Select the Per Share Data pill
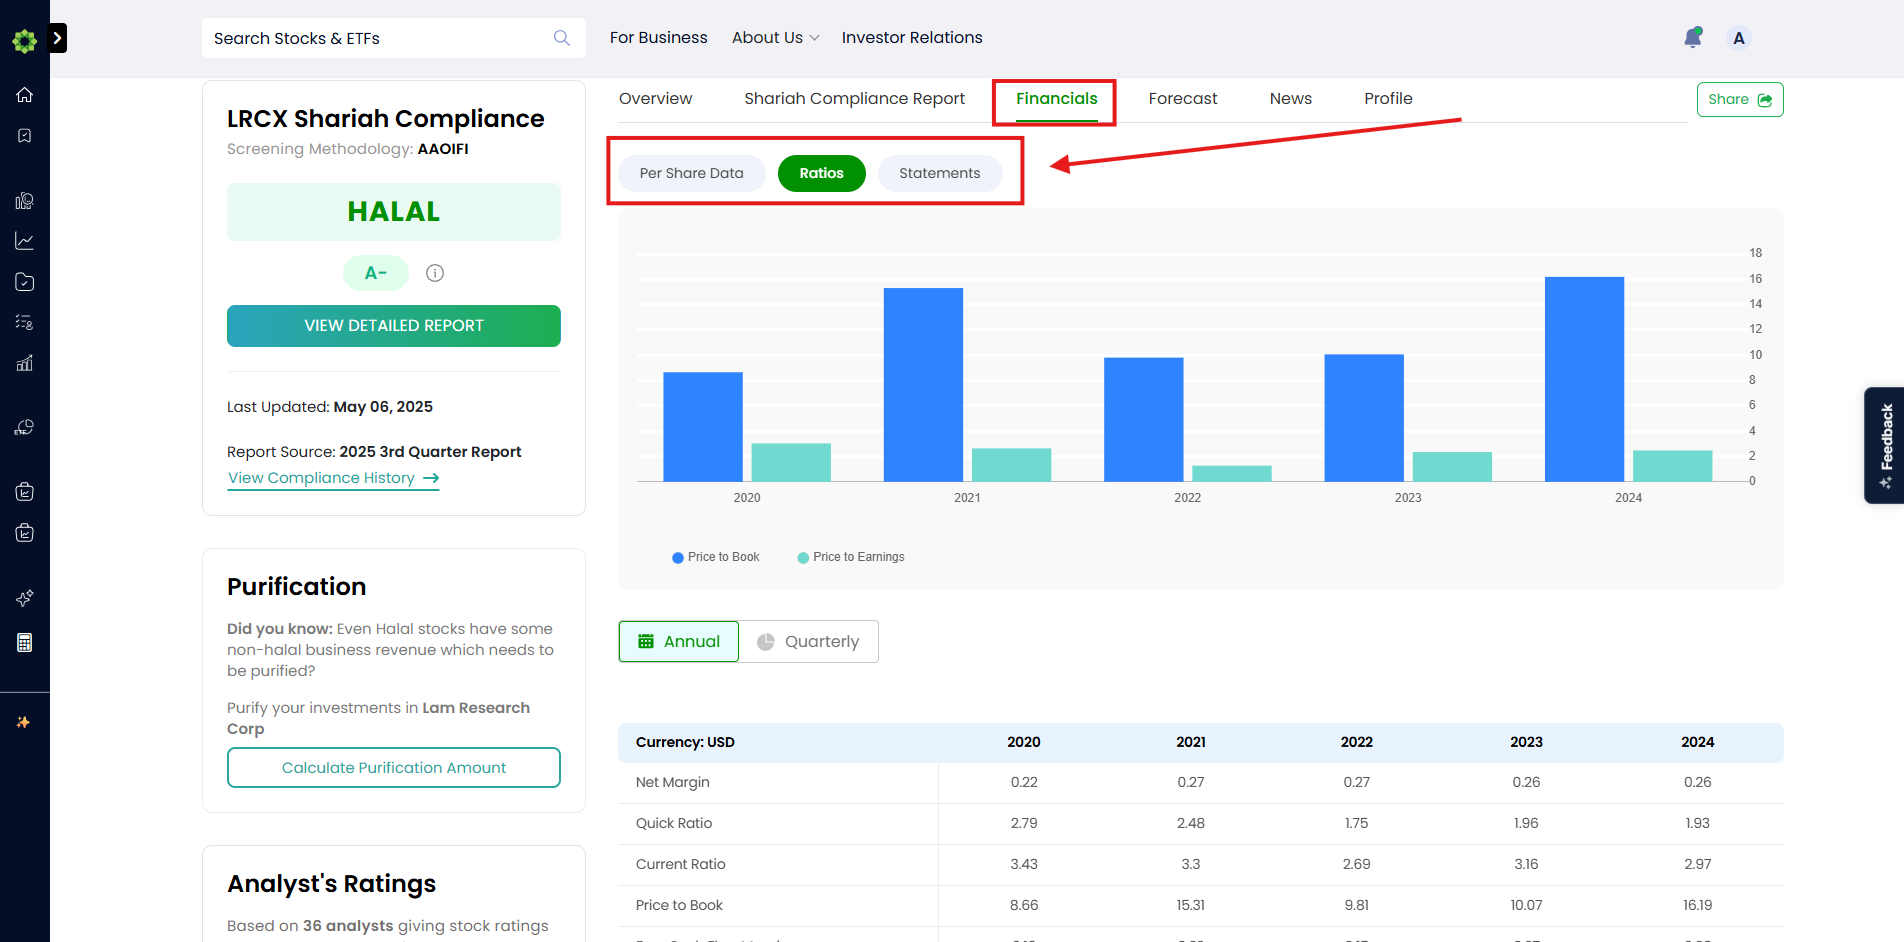This screenshot has width=1904, height=942. tap(692, 173)
